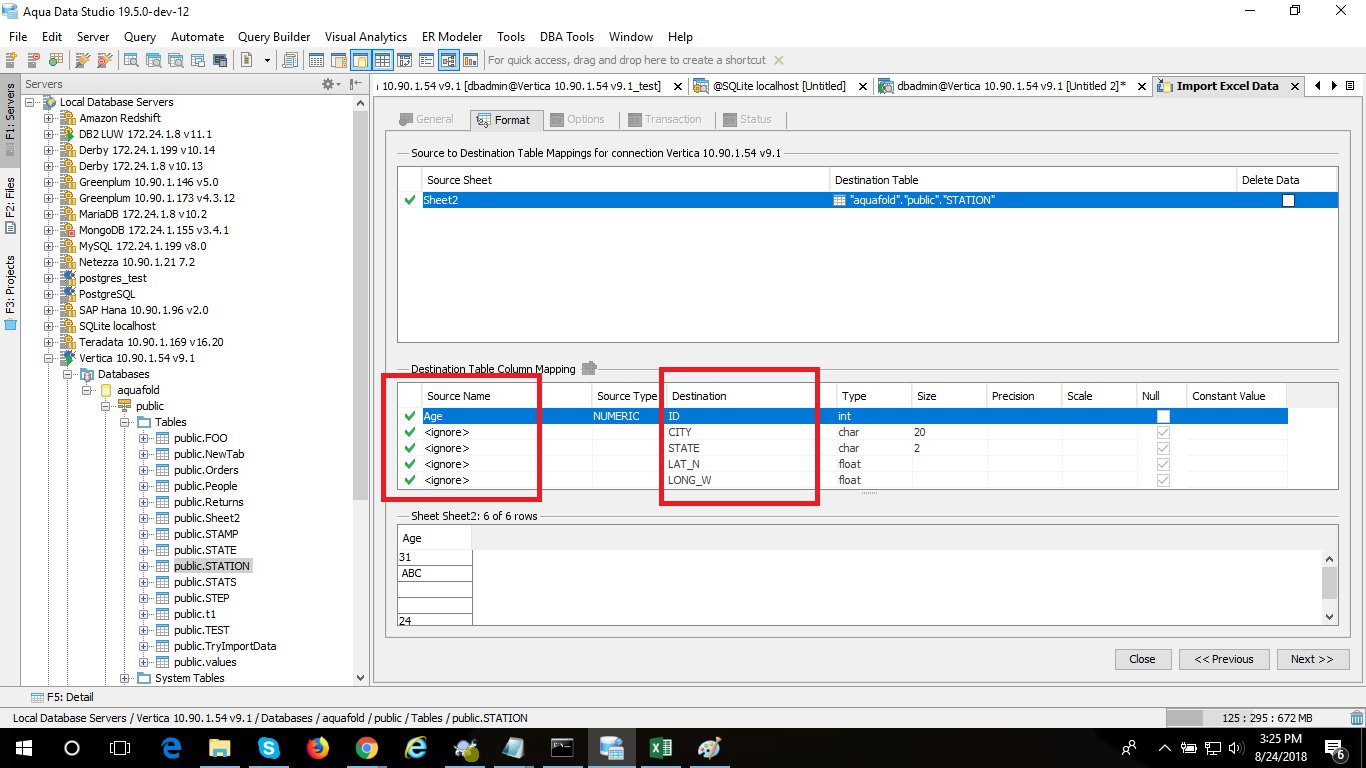1366x768 pixels.
Task: Click the ABC cell in the sheet preview
Action: click(435, 574)
